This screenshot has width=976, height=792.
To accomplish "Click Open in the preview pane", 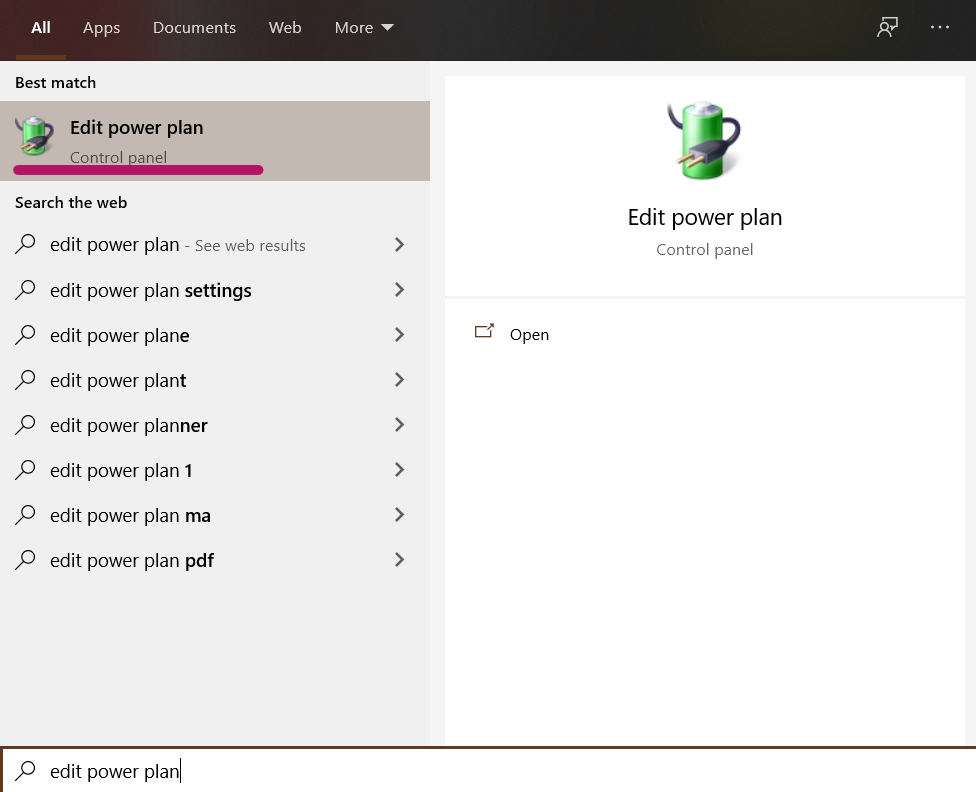I will pos(529,335).
